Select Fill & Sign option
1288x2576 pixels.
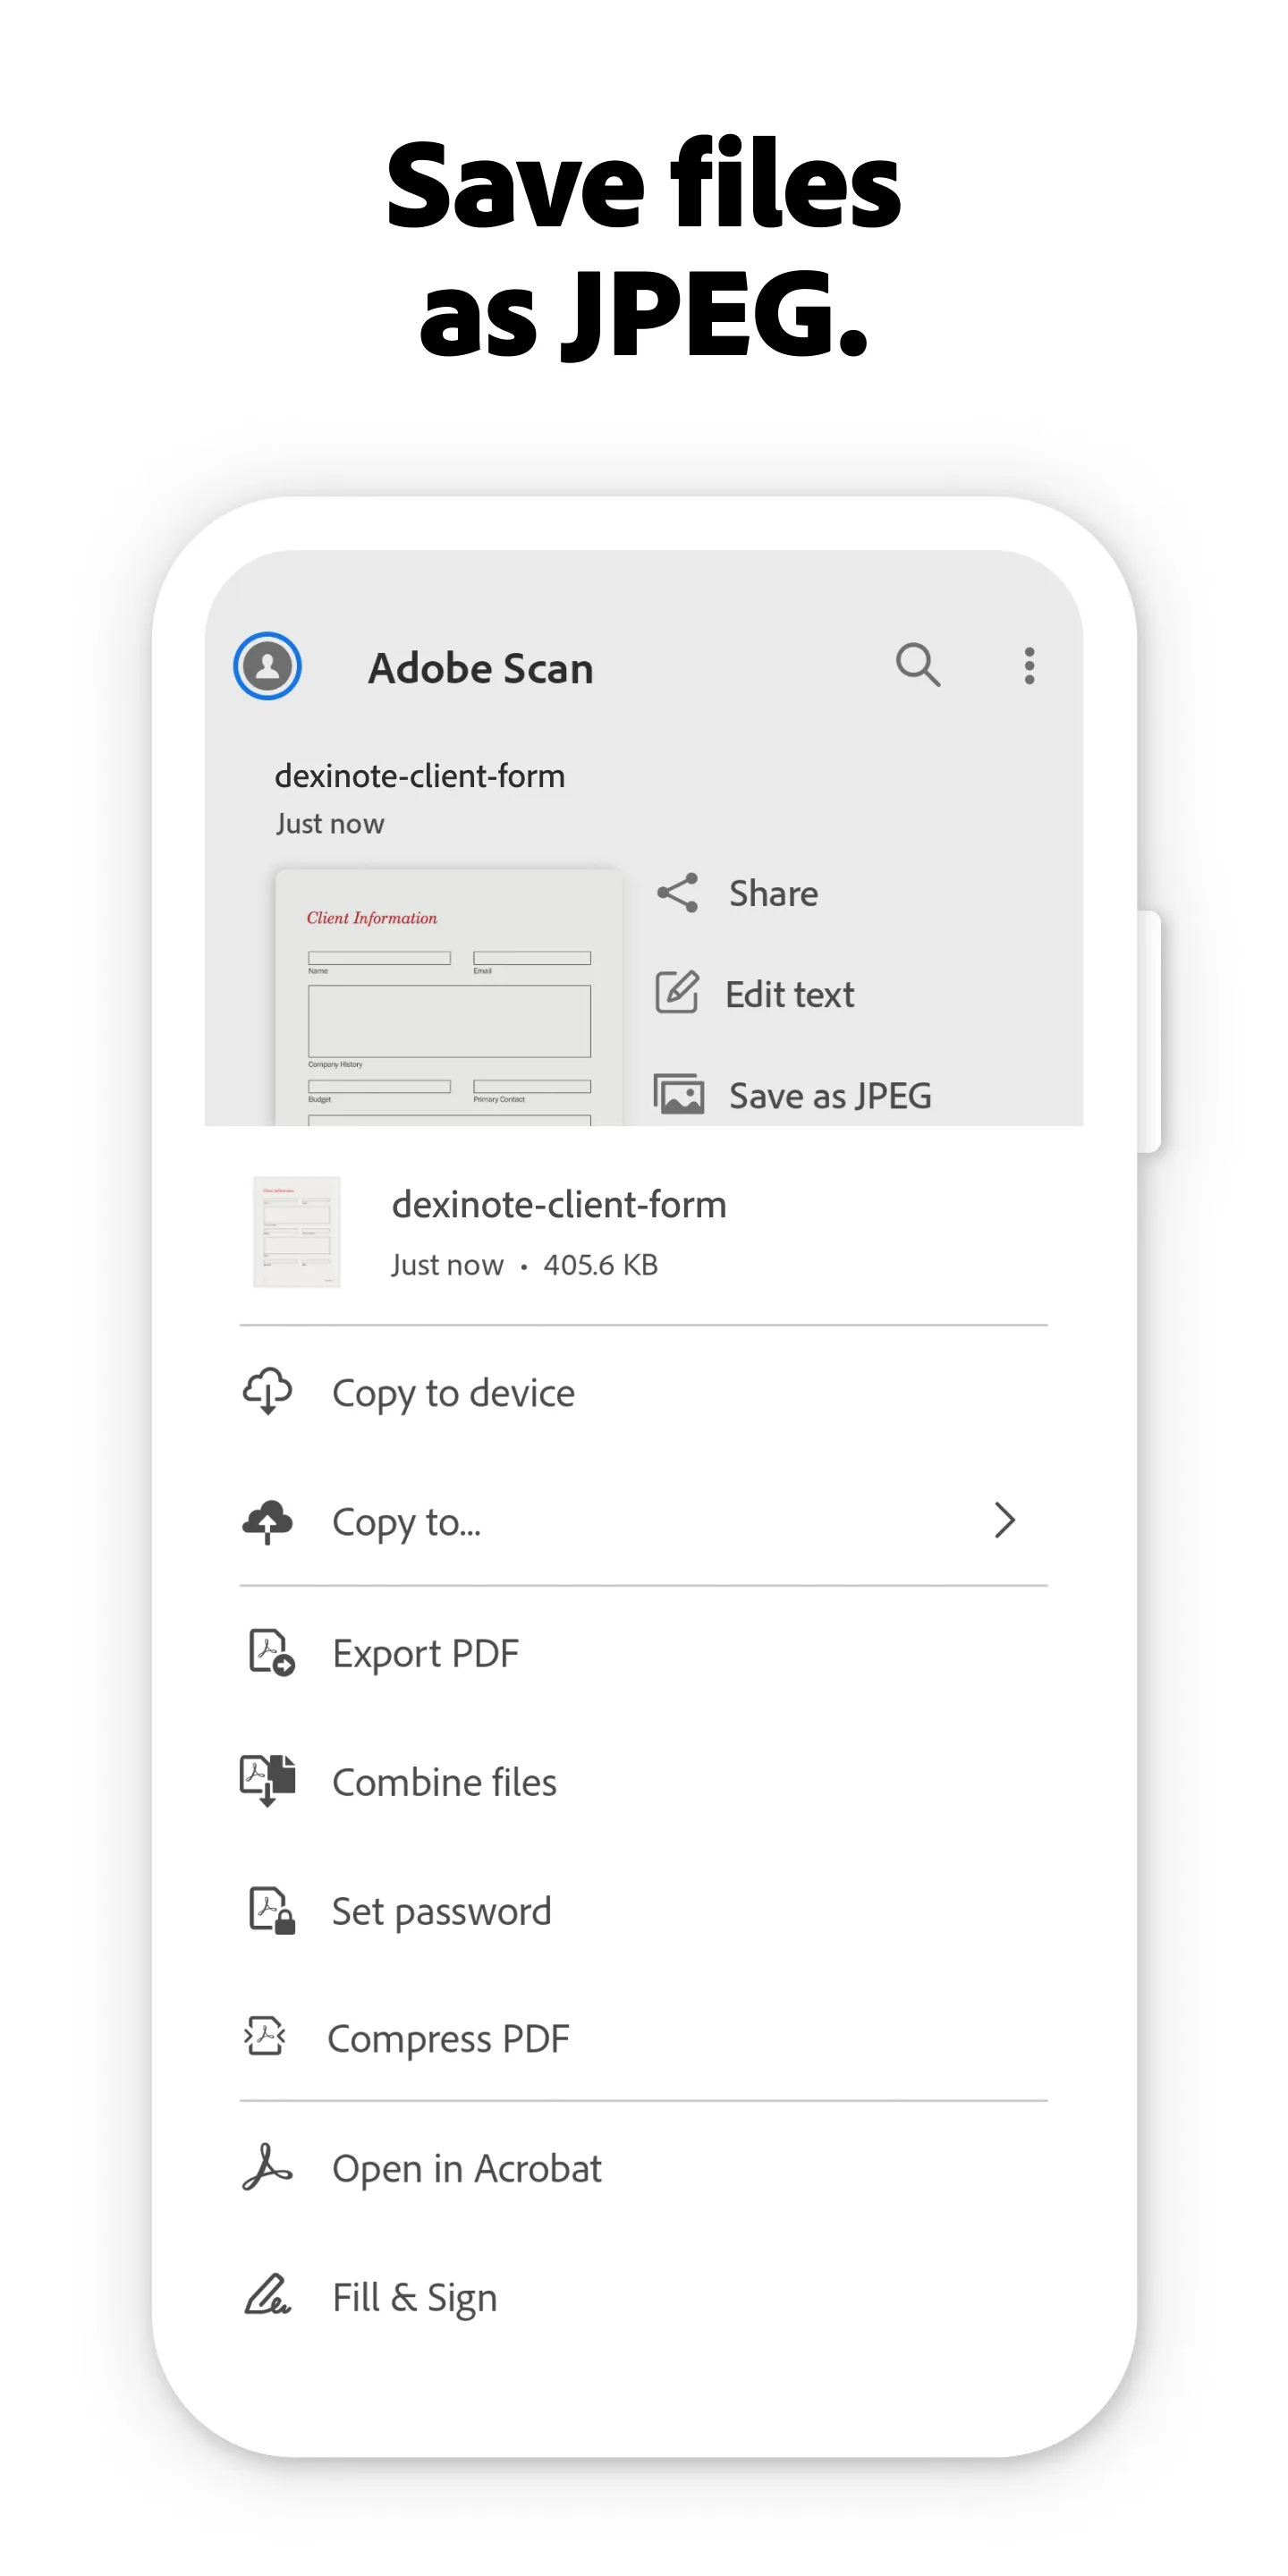[x=644, y=2296]
